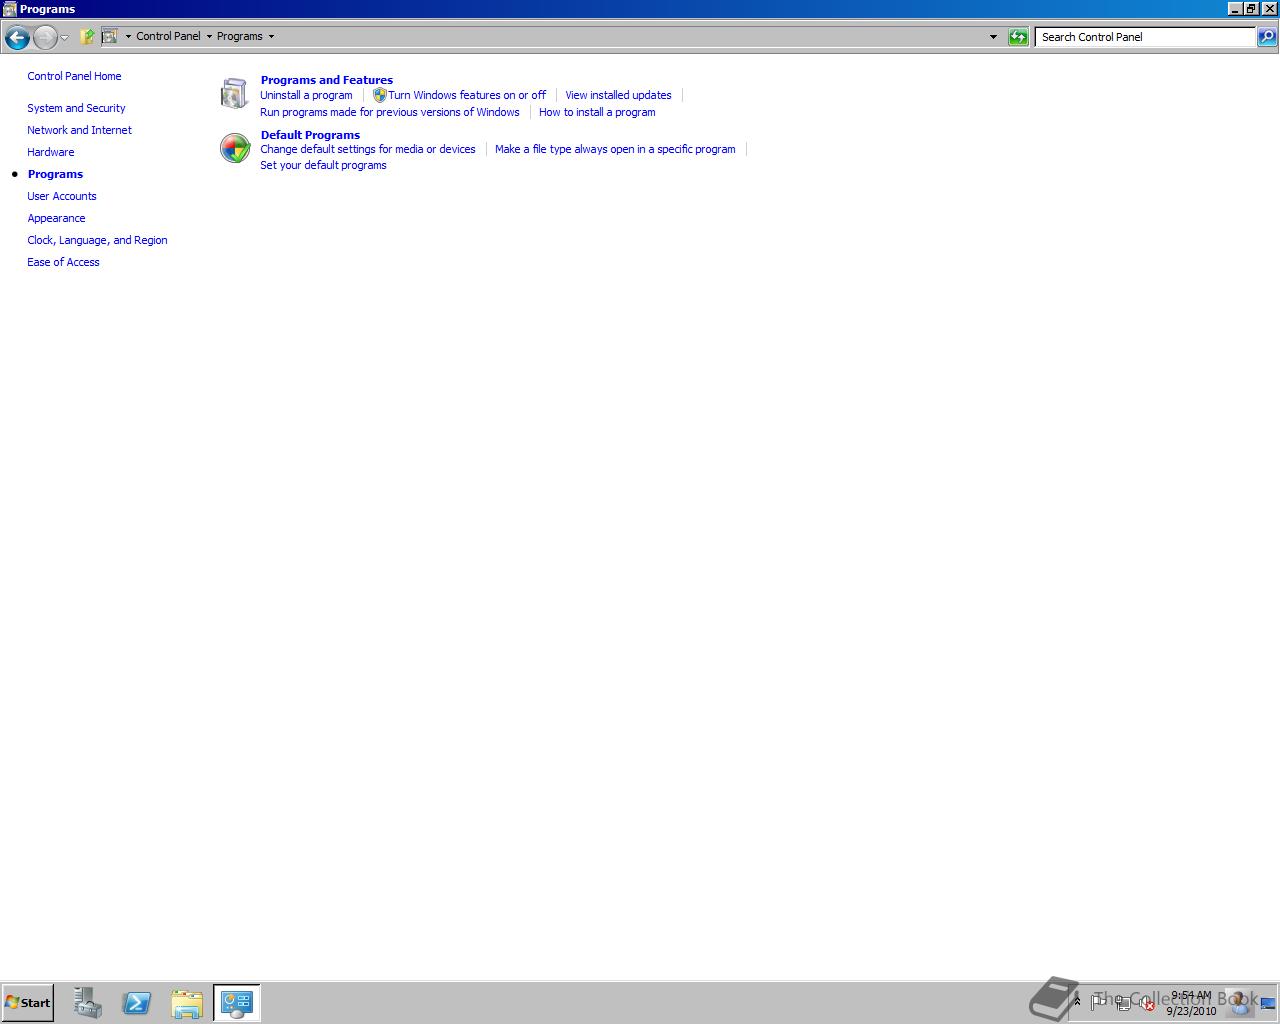Open Appearance category in sidebar
Image resolution: width=1280 pixels, height=1024 pixels.
[x=56, y=218]
